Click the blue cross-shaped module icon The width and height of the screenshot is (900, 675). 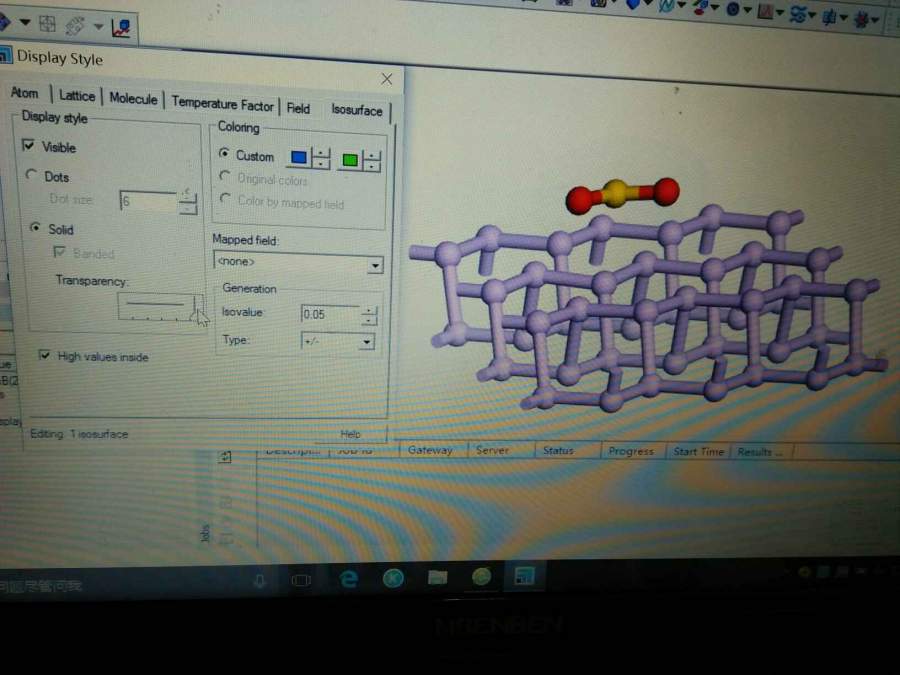pos(829,17)
